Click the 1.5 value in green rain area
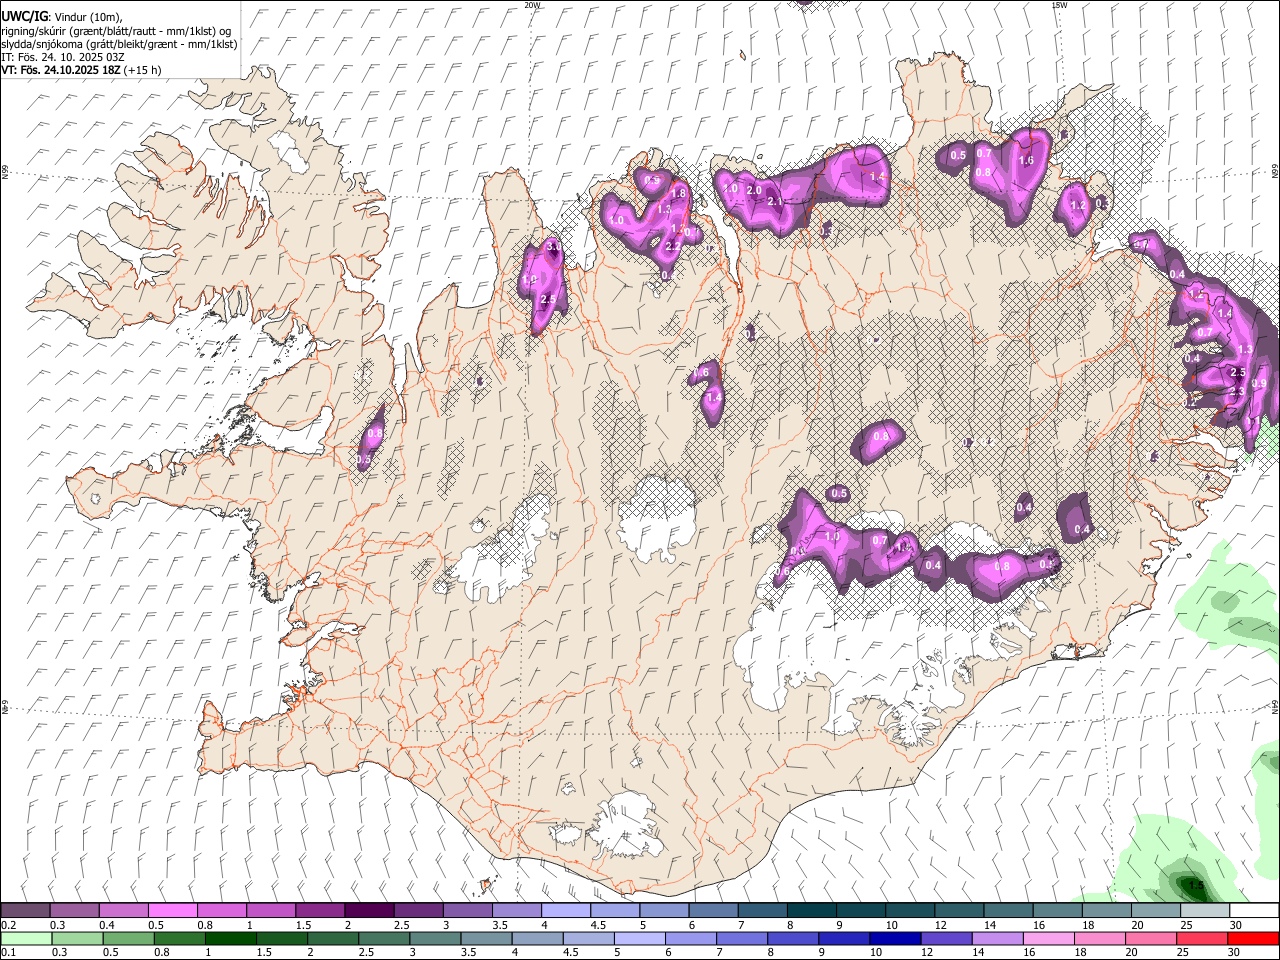 coord(1195,886)
